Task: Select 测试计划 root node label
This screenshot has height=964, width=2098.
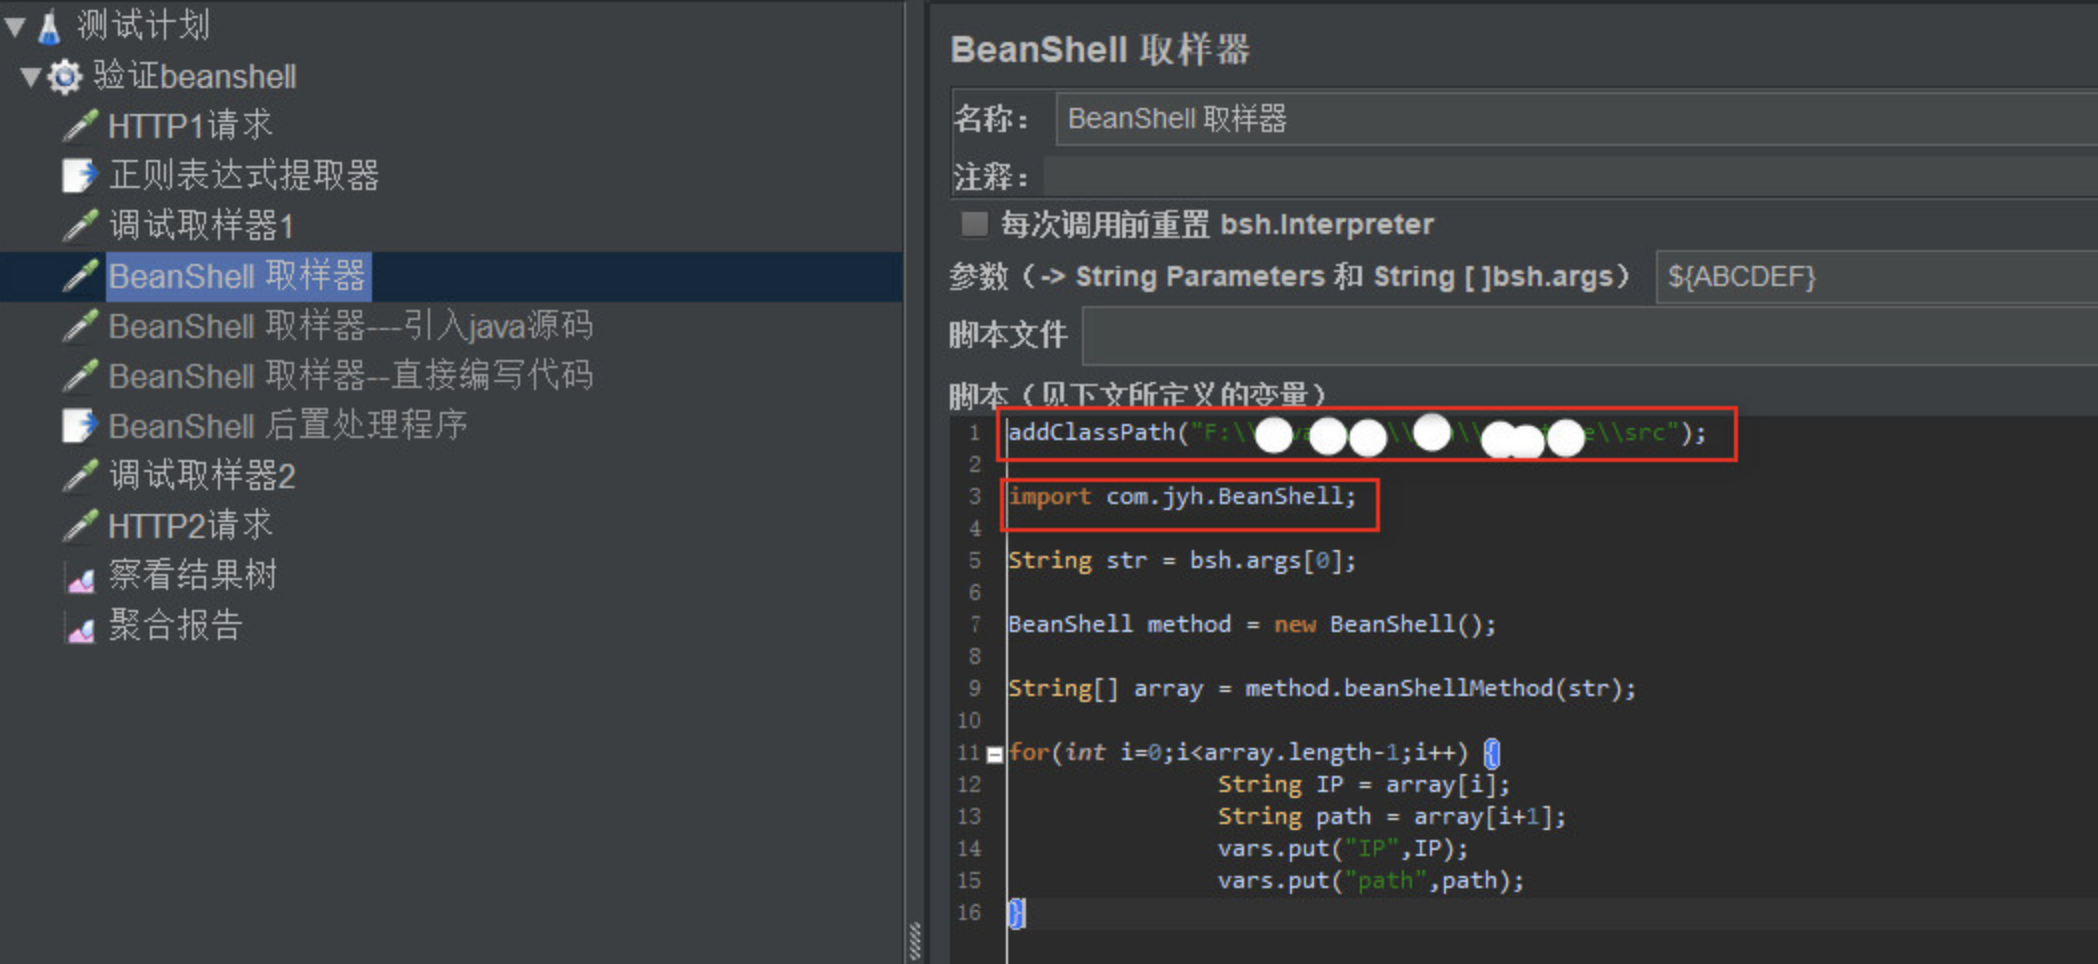Action: click(143, 26)
